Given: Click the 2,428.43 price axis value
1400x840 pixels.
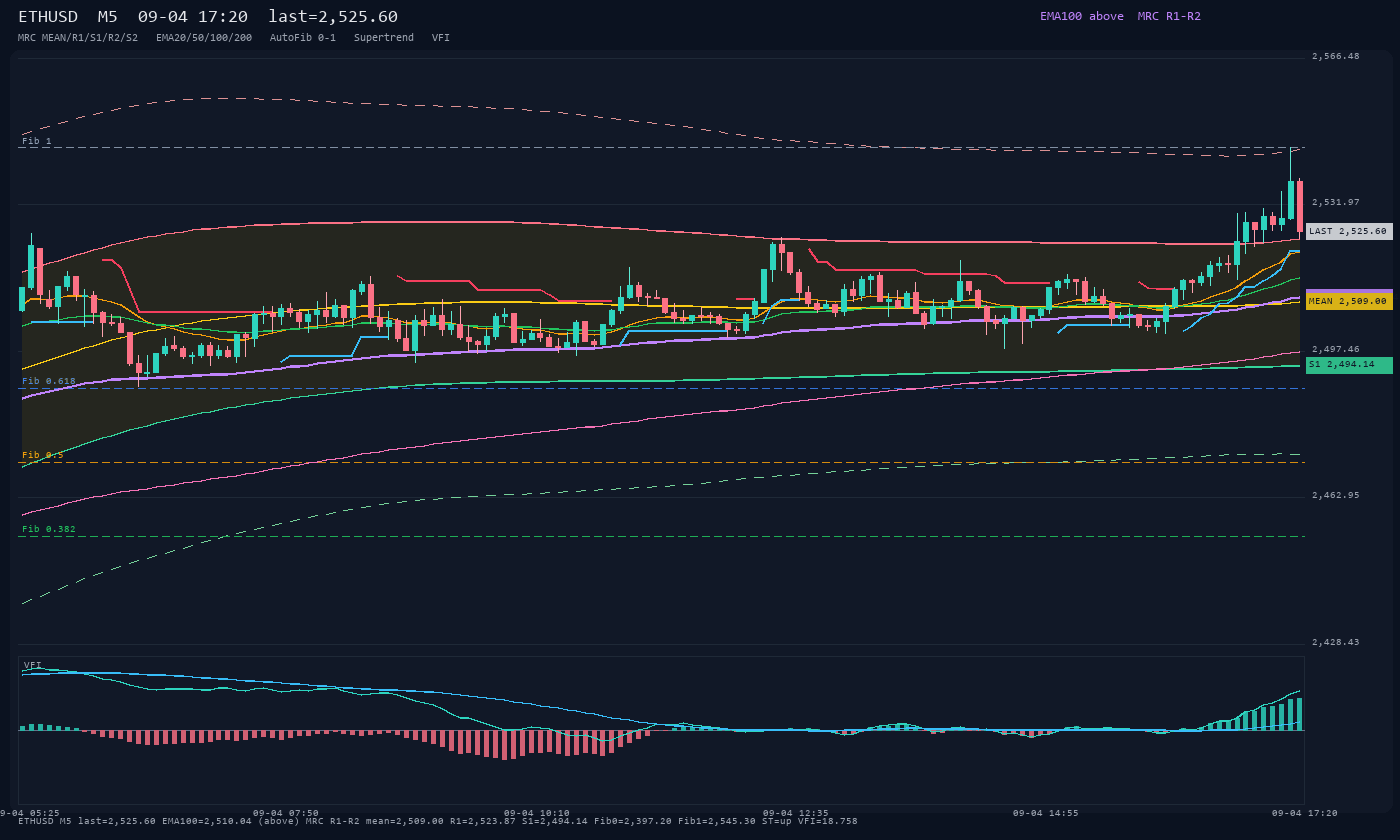Looking at the screenshot, I should pyautogui.click(x=1336, y=642).
